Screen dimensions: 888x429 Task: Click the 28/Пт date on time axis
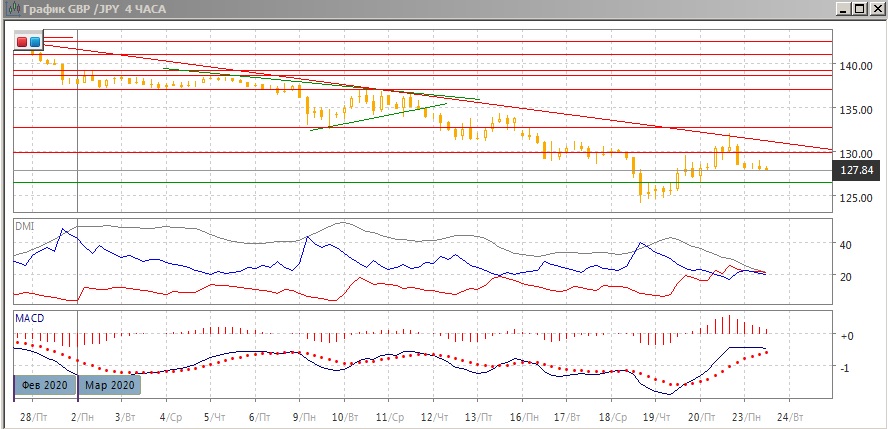point(31,414)
